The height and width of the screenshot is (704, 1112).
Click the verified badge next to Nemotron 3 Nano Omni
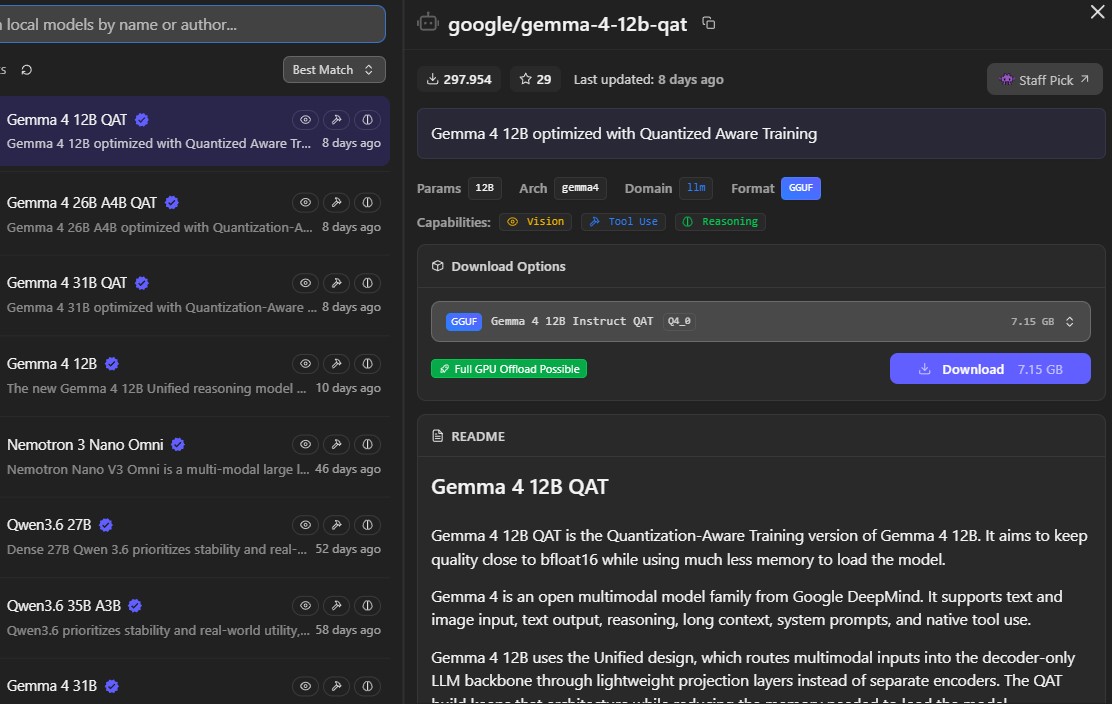[178, 445]
